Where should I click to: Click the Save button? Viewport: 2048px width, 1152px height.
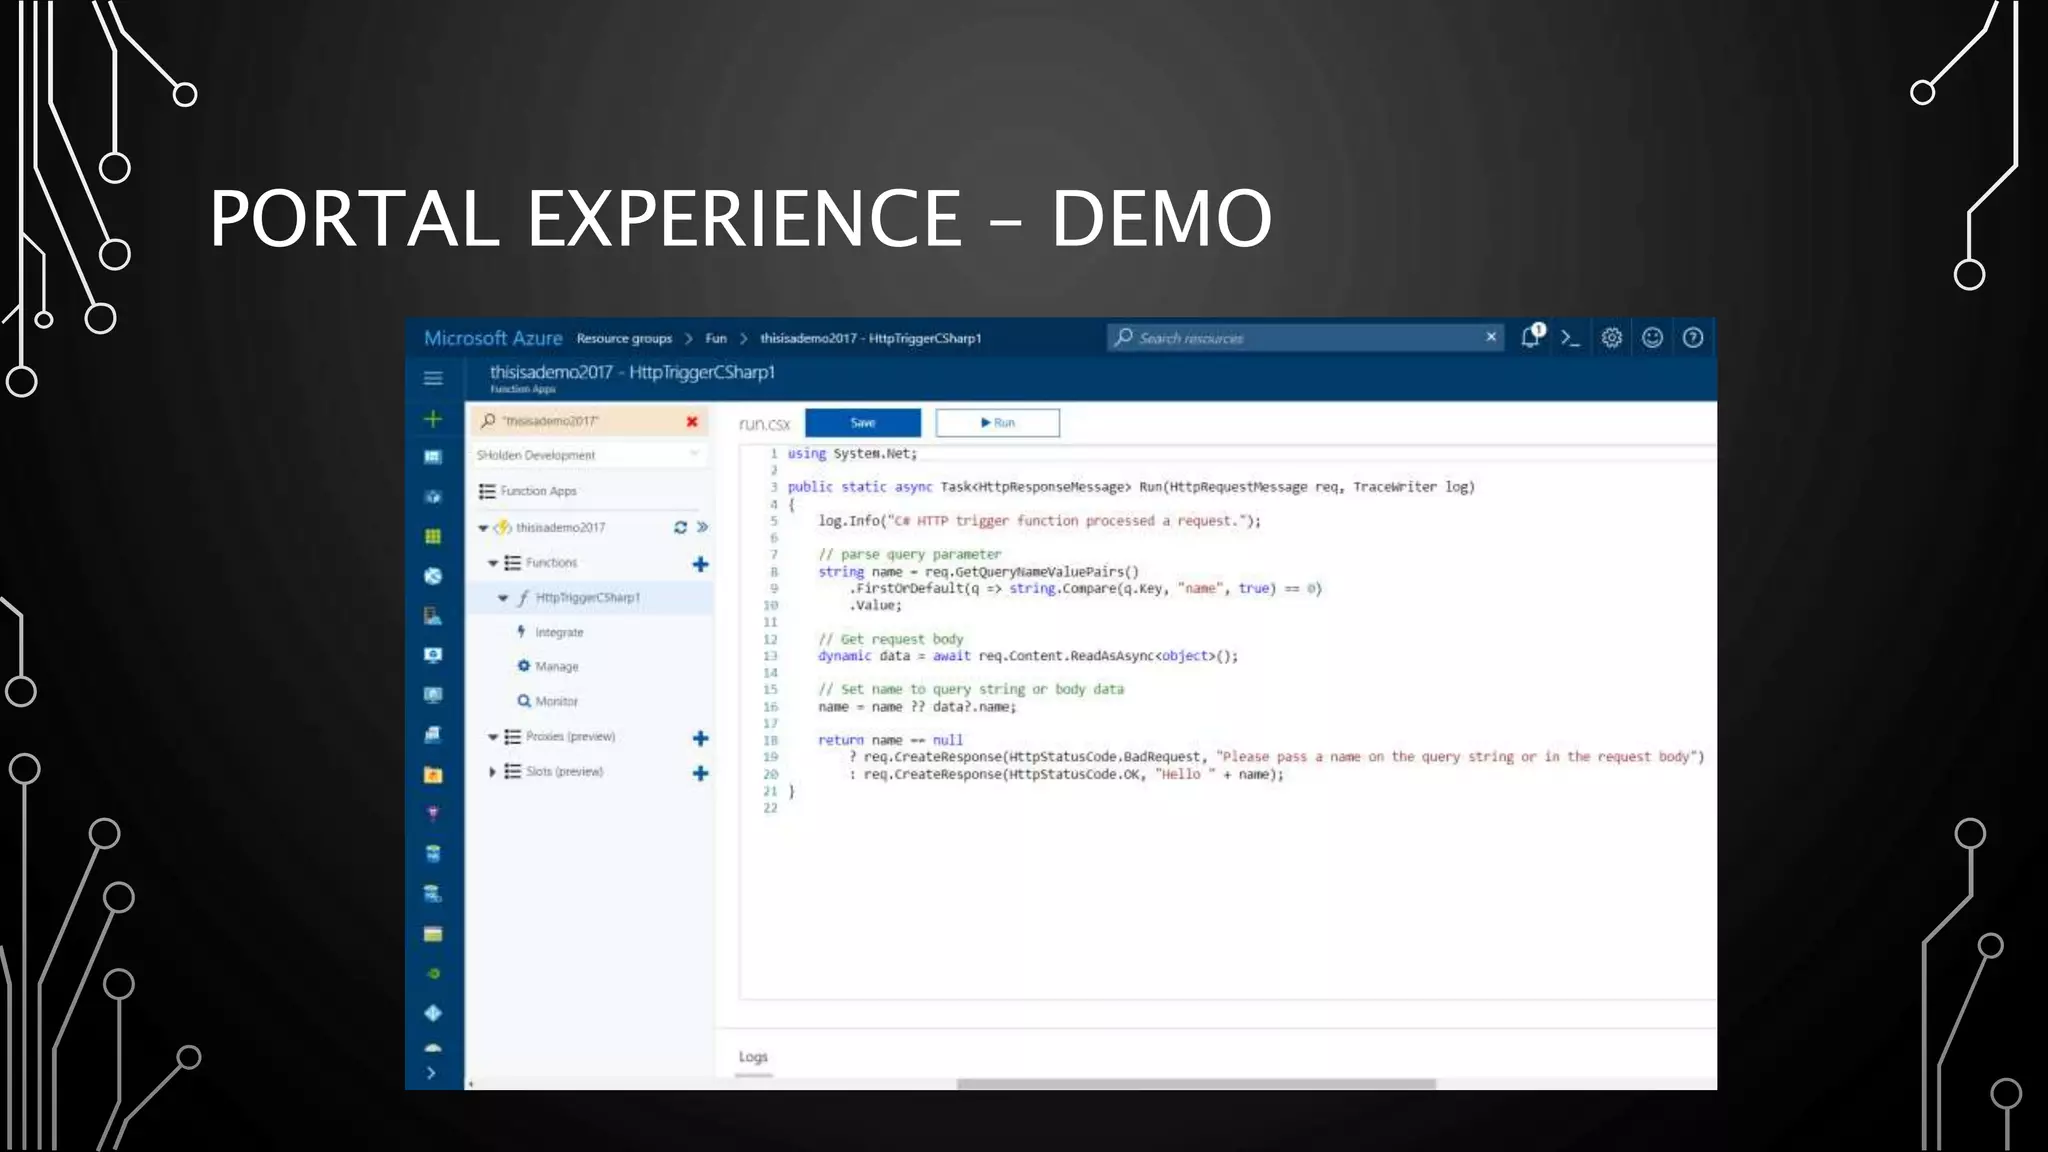point(863,423)
